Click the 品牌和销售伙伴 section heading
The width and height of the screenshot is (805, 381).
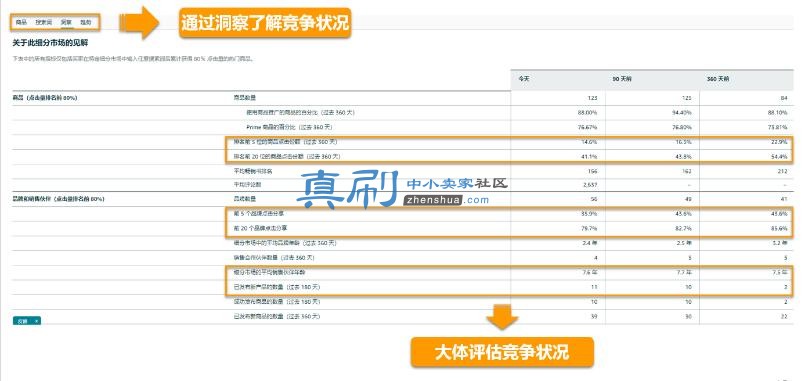[59, 198]
